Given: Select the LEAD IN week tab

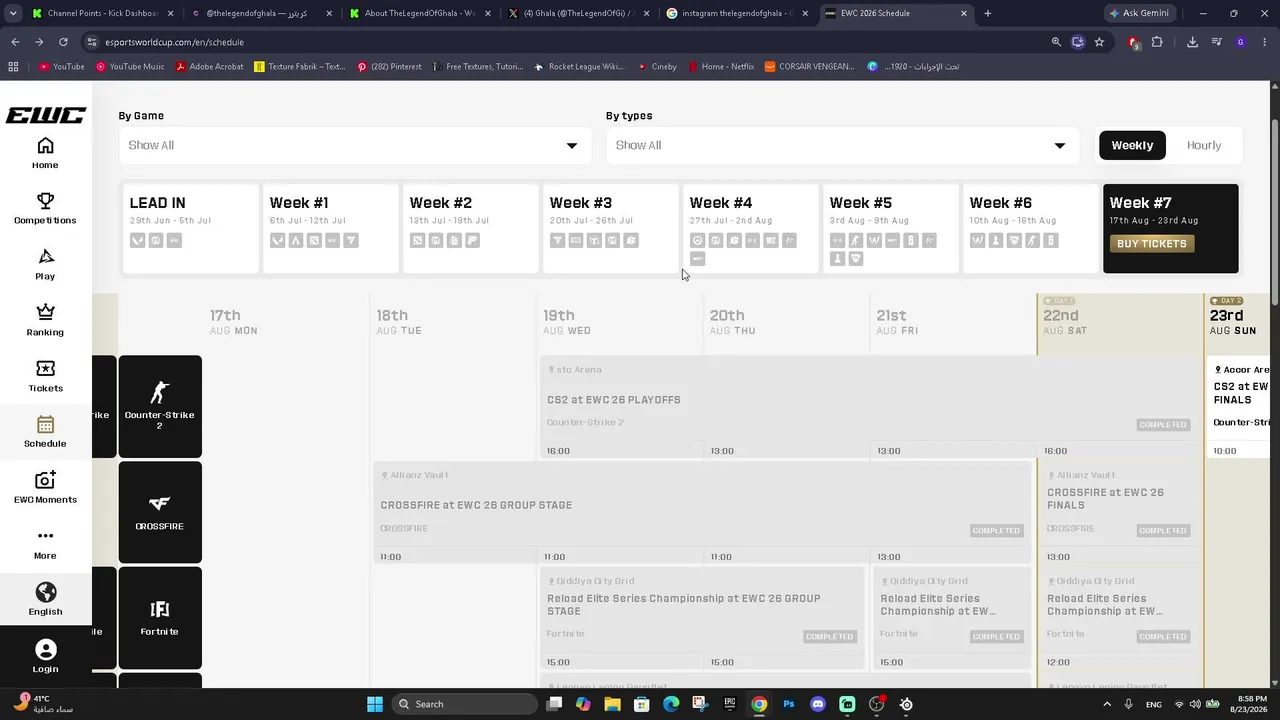Looking at the screenshot, I should coord(190,228).
